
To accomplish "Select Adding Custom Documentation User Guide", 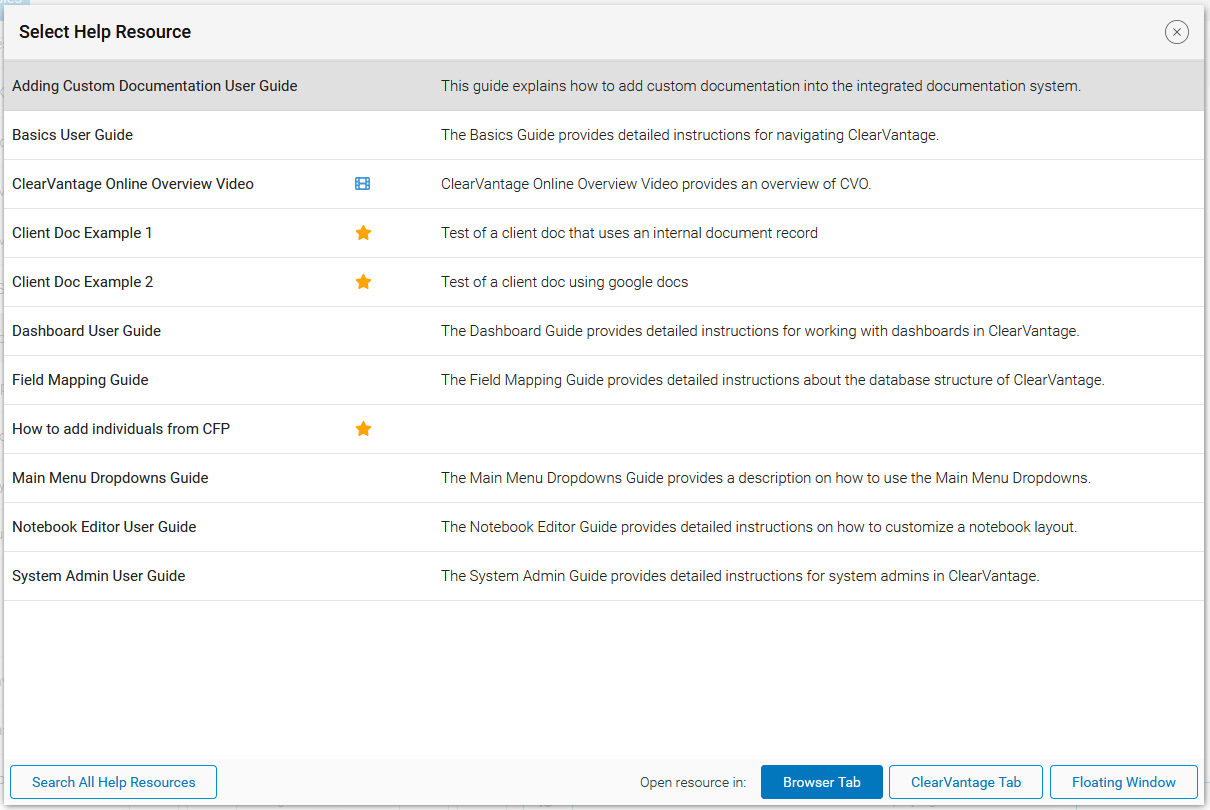I will click(x=155, y=86).
